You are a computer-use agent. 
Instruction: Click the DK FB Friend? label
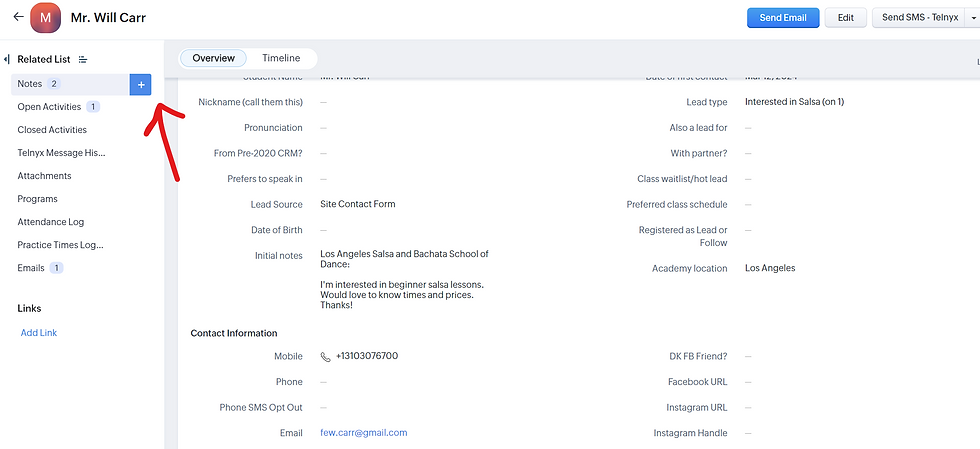click(x=698, y=356)
